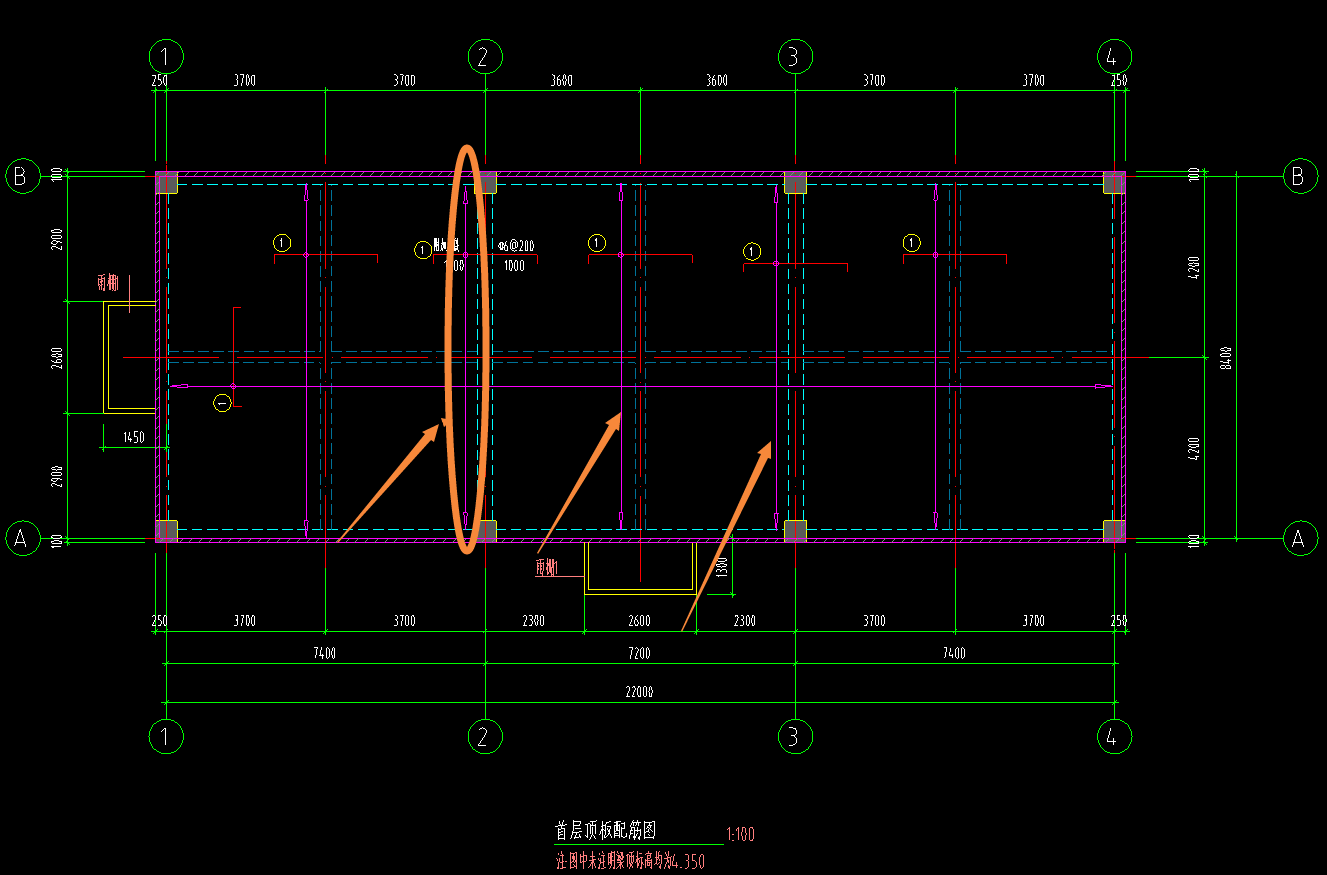Select the 8400 vertical dimension
The height and width of the screenshot is (875, 1327).
[1226, 358]
